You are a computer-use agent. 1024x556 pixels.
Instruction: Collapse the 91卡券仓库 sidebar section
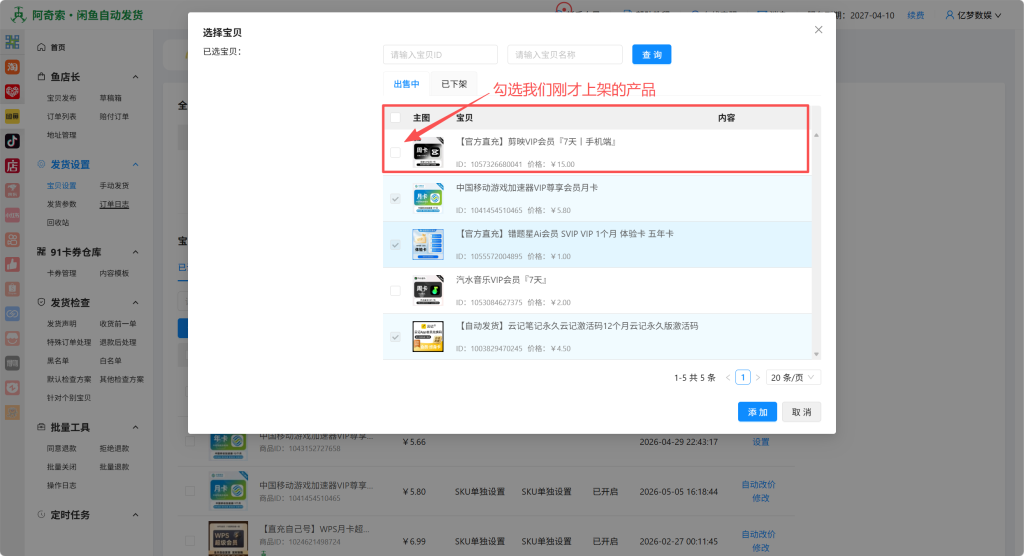135,252
